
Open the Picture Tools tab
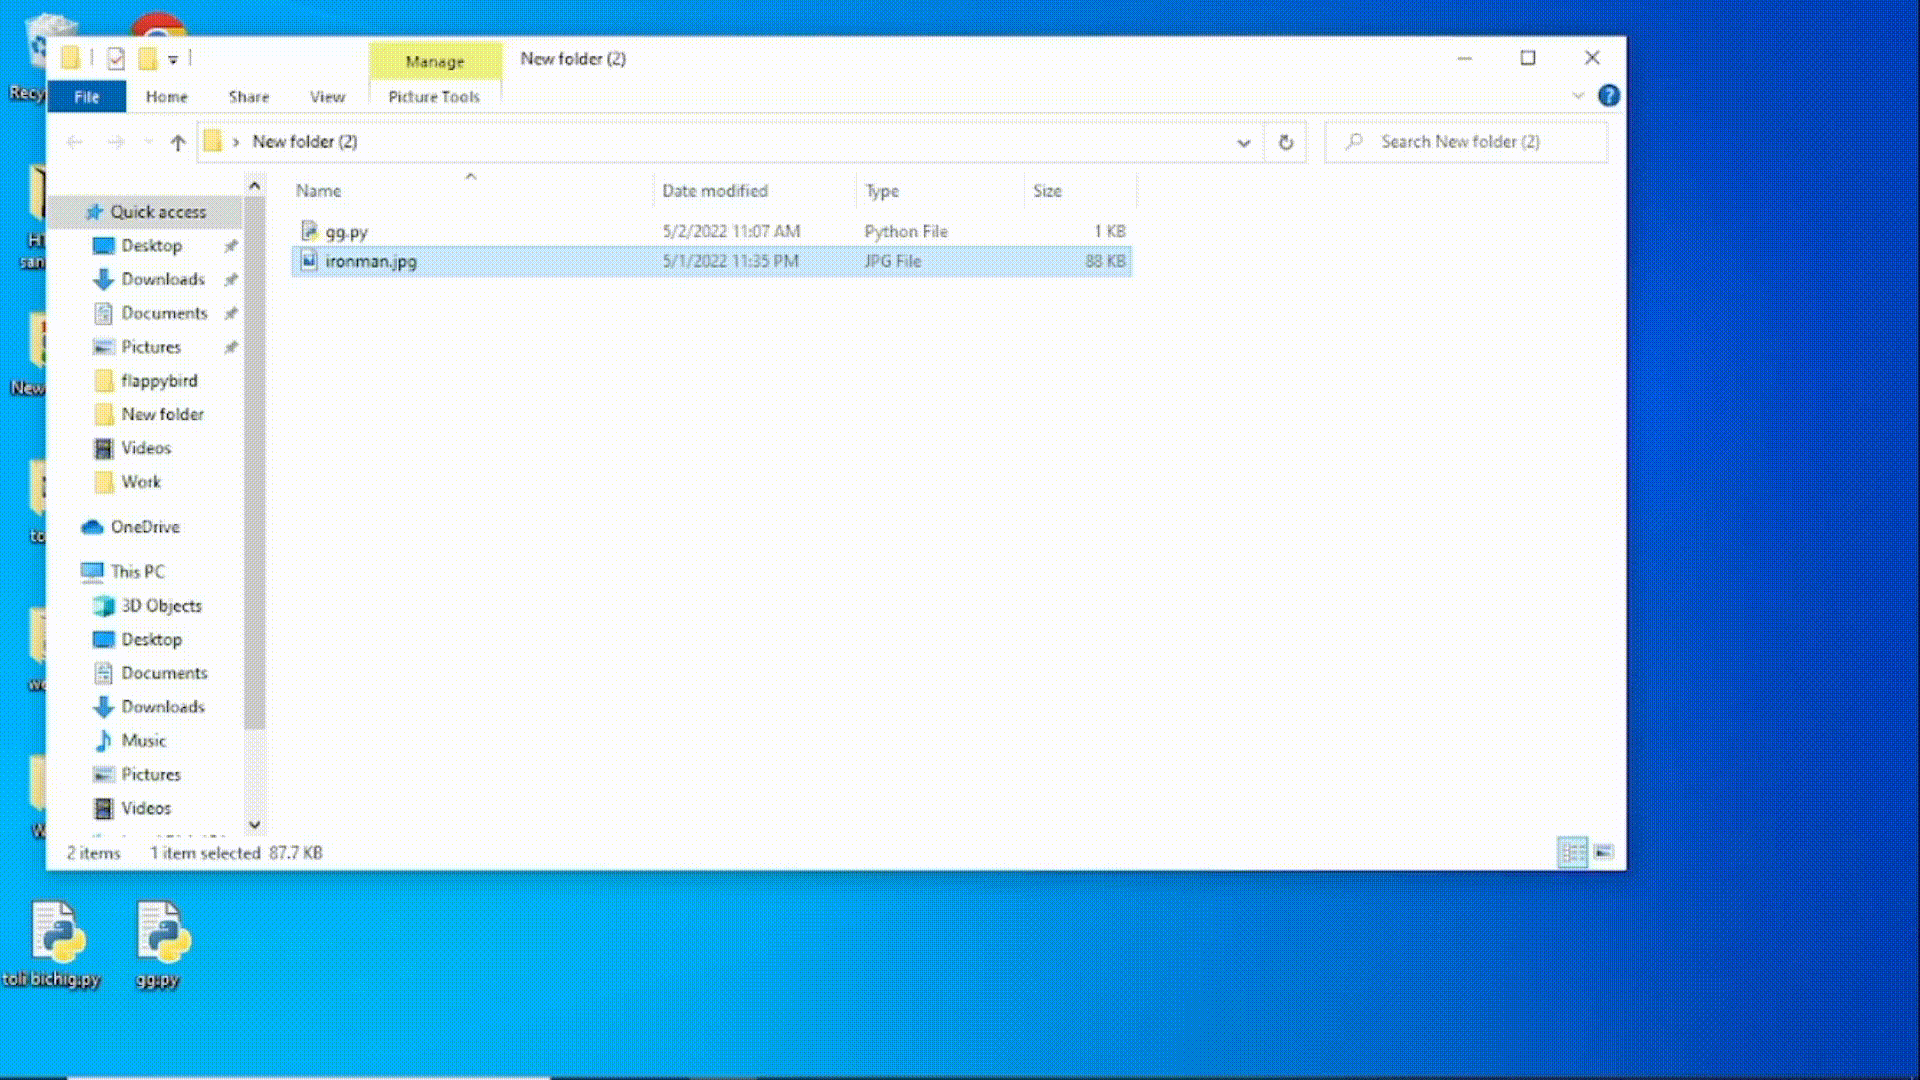point(433,97)
